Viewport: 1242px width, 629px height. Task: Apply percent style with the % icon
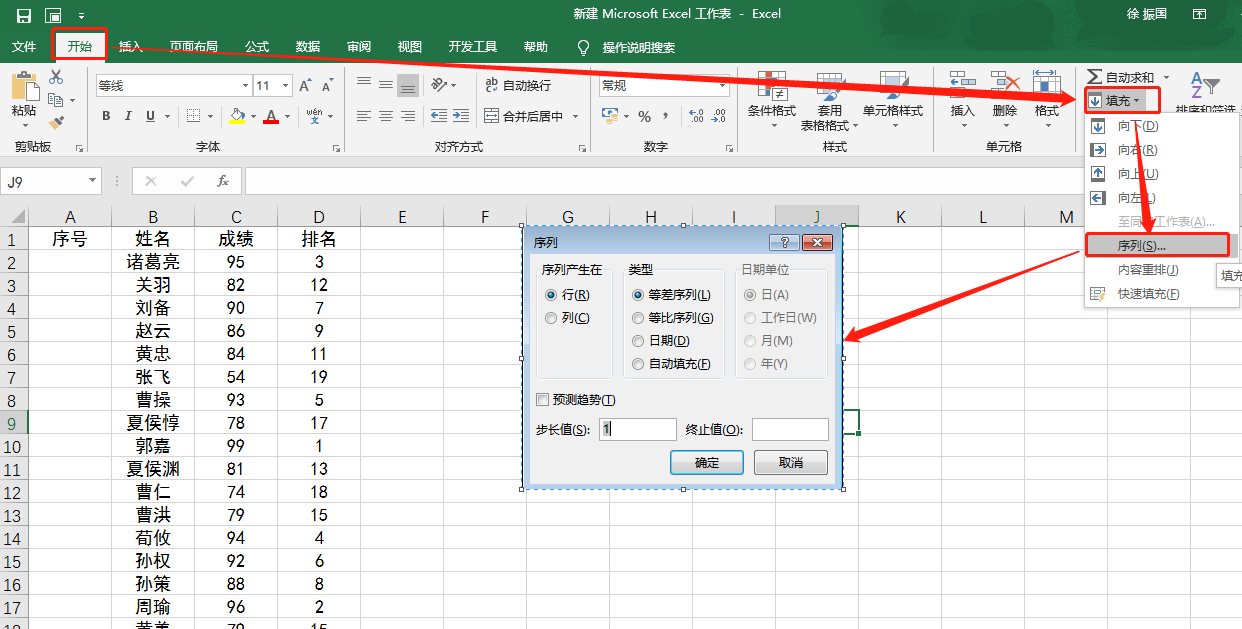(x=644, y=116)
